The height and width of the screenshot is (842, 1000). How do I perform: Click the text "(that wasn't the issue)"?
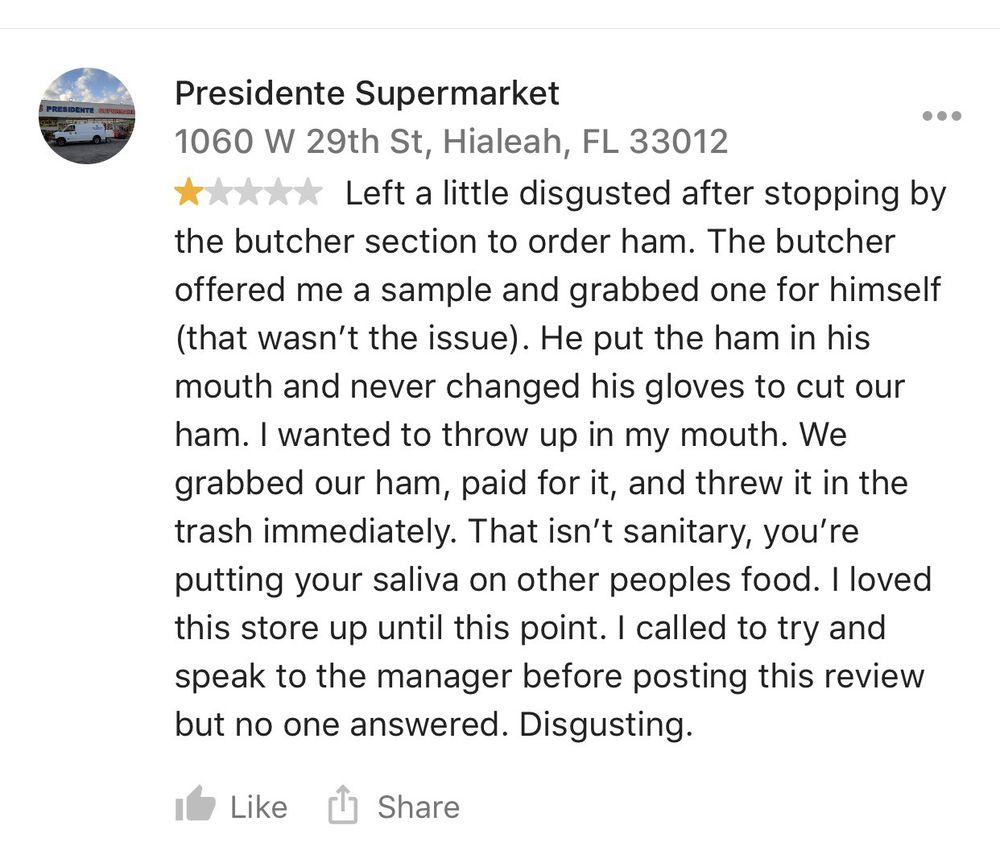coord(350,338)
